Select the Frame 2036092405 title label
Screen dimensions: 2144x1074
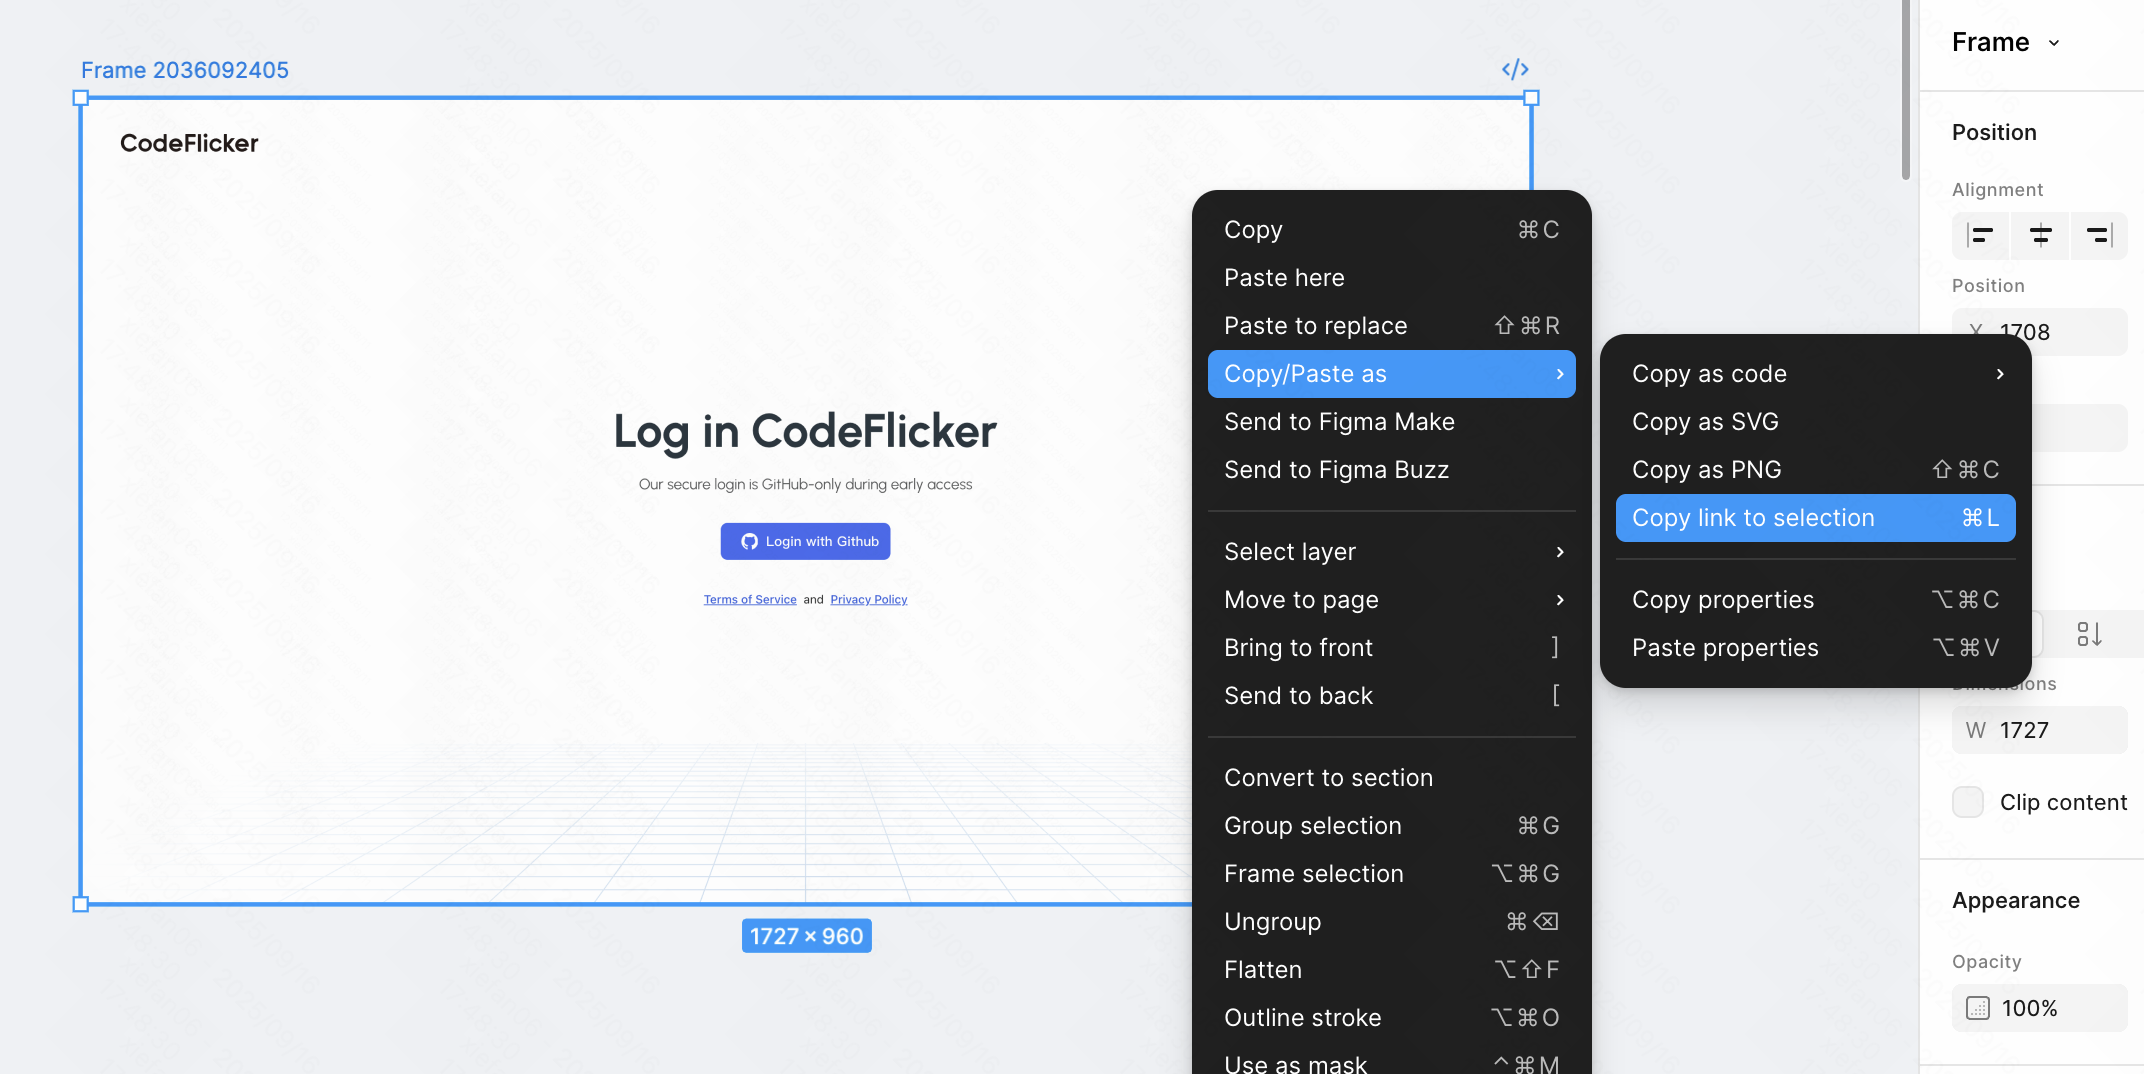(184, 70)
